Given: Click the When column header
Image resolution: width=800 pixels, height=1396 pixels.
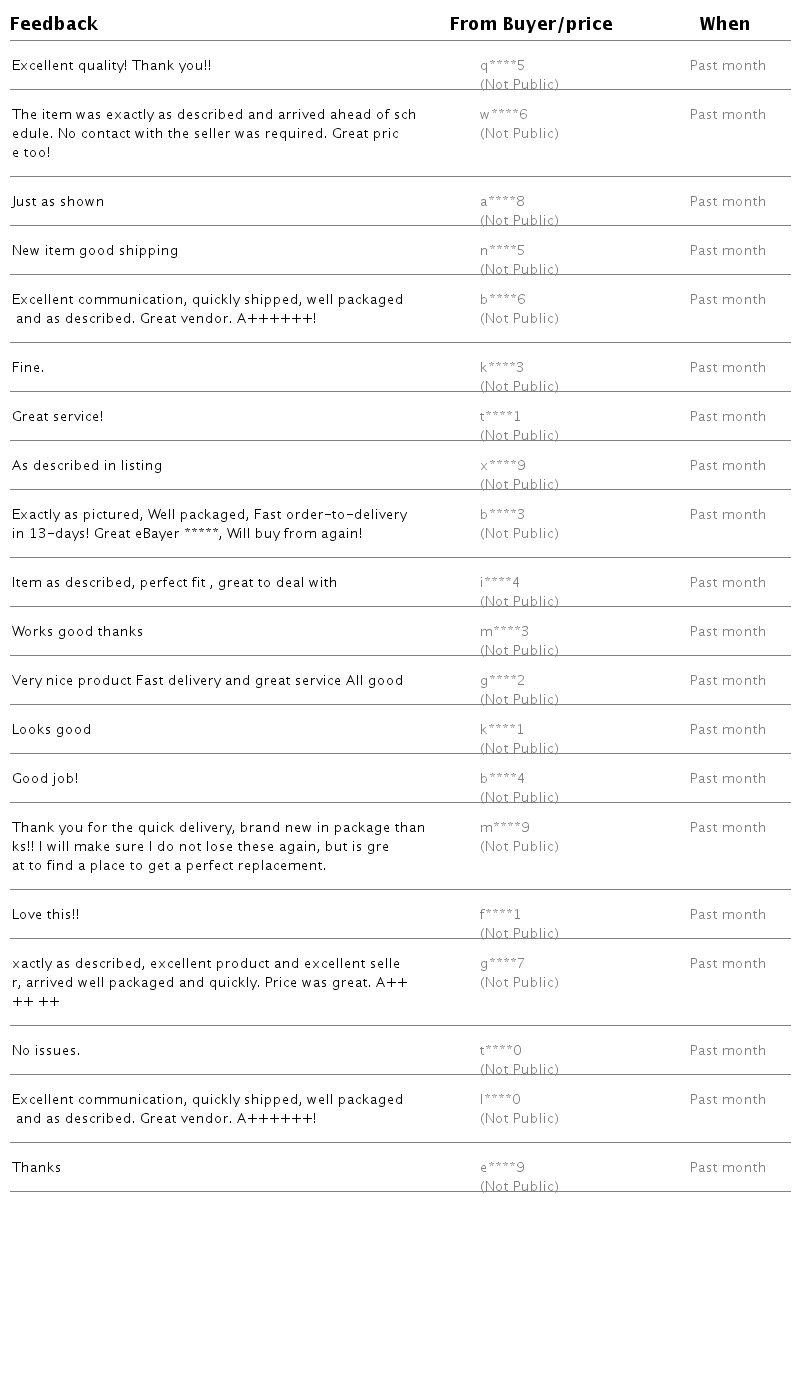Looking at the screenshot, I should (x=724, y=24).
